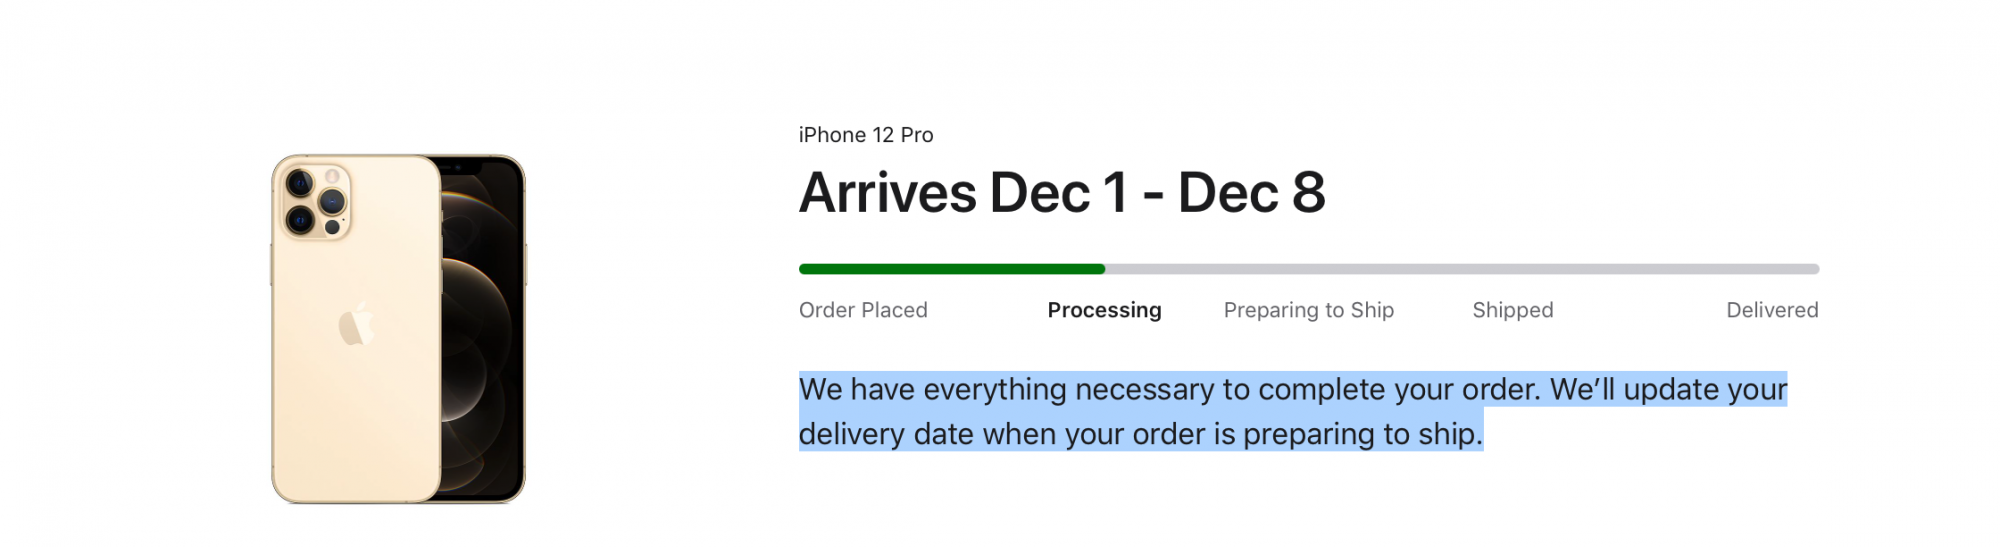Select the "Preparing to Ship" status step

(x=1308, y=310)
